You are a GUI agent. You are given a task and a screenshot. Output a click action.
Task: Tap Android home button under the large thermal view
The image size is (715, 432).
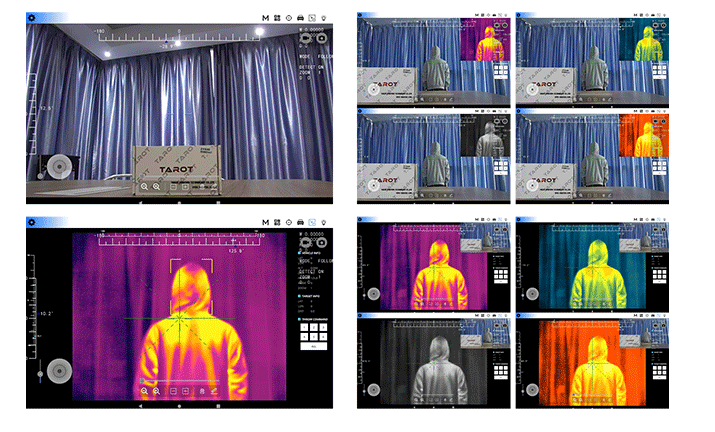tap(179, 406)
